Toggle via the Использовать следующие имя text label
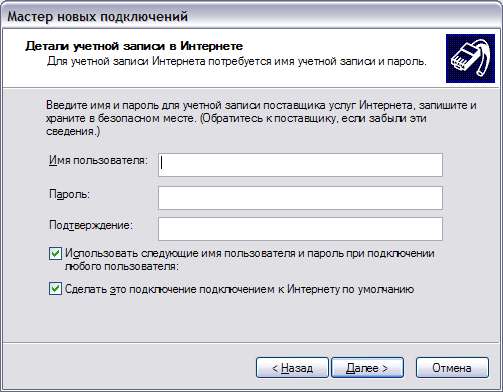The image size is (503, 392). pos(250,260)
